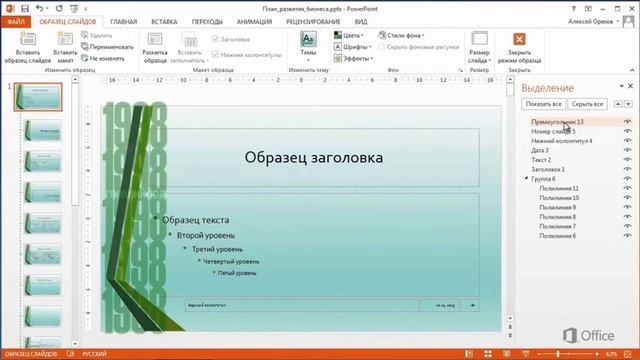Hide Дата 3 with eye icon
This screenshot has width=640, height=360.
point(627,150)
